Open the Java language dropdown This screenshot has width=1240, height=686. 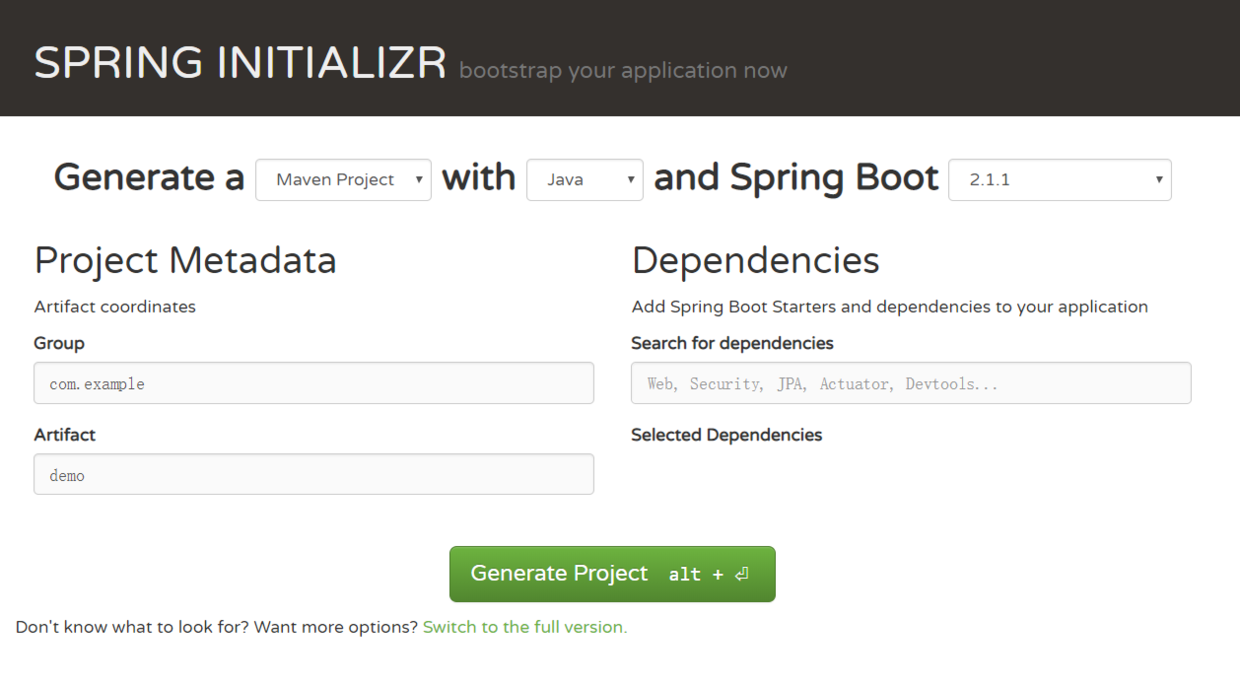point(585,180)
